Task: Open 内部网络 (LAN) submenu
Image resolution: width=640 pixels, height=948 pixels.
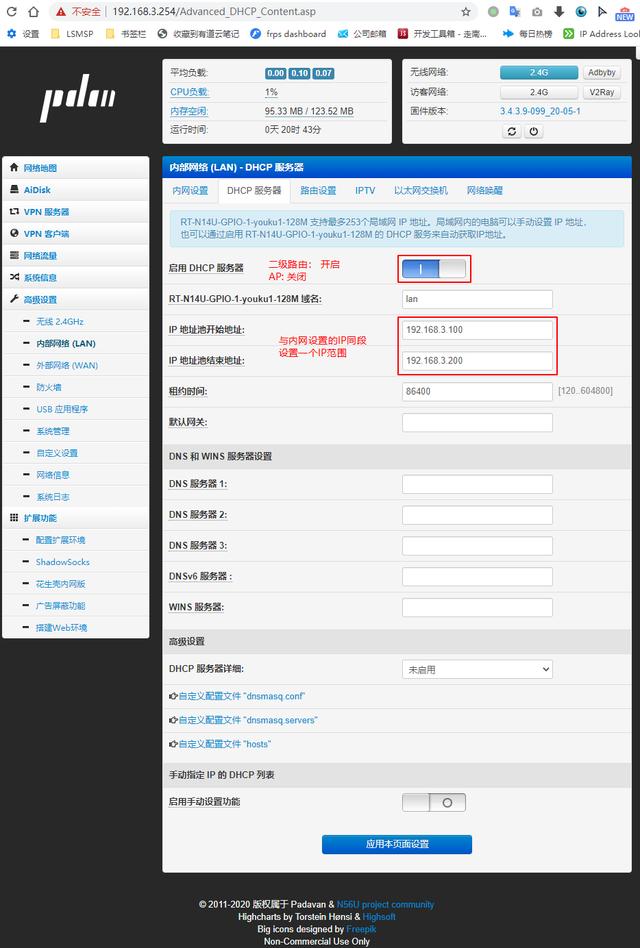Action: [66, 343]
